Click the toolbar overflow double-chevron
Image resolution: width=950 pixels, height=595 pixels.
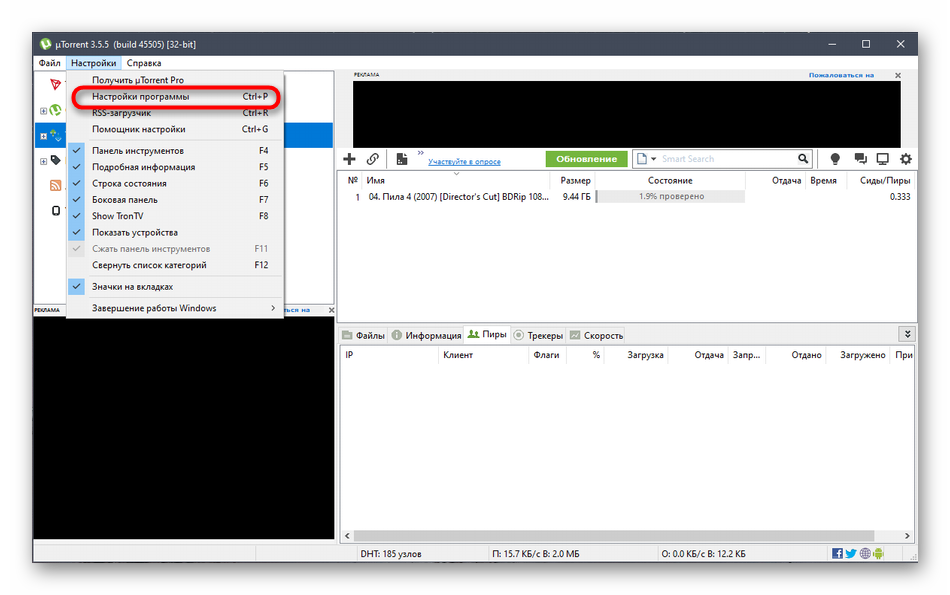pos(420,153)
